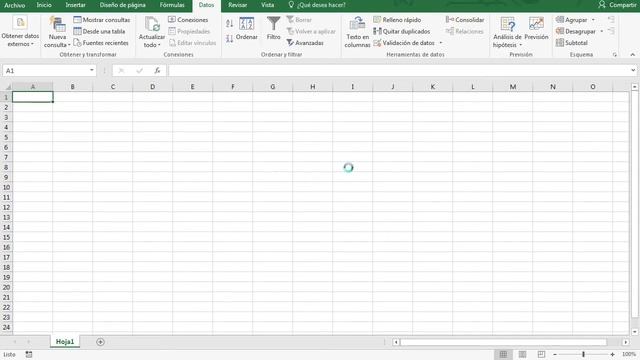Click zoom in plus button
640x360 pixels.
pyautogui.click(x=612, y=354)
